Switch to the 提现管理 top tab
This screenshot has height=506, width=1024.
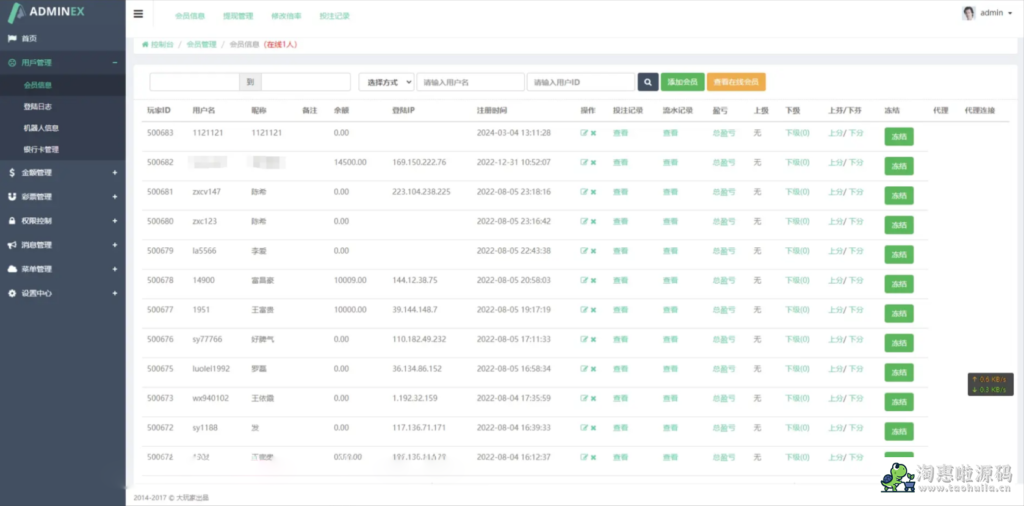coord(238,16)
